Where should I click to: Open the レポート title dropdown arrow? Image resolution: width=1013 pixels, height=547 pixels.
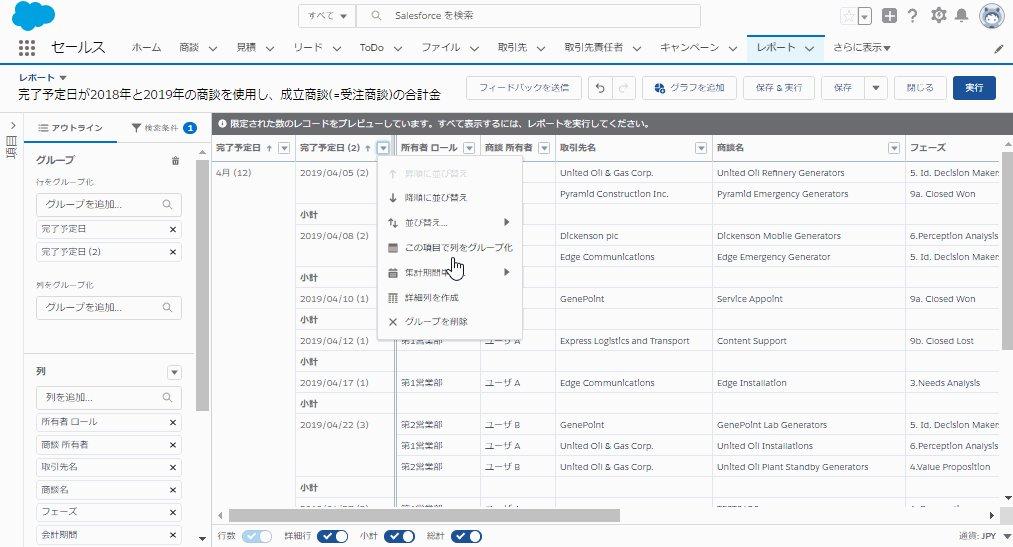tap(63, 77)
